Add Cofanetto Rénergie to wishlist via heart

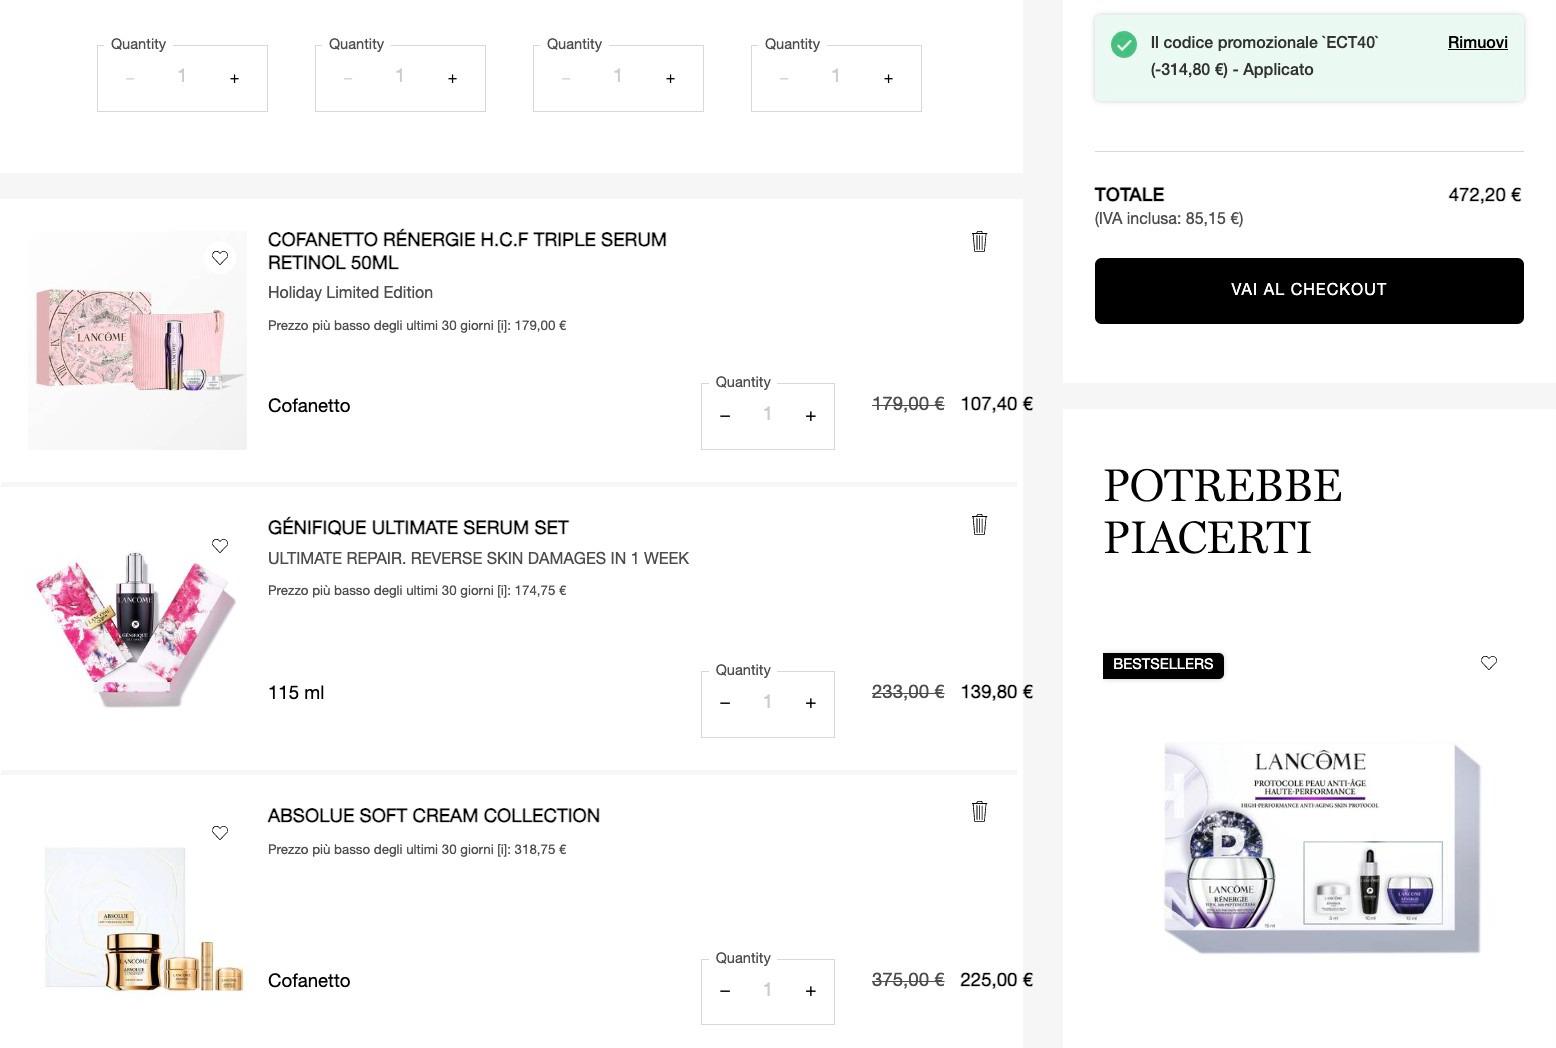(x=220, y=258)
